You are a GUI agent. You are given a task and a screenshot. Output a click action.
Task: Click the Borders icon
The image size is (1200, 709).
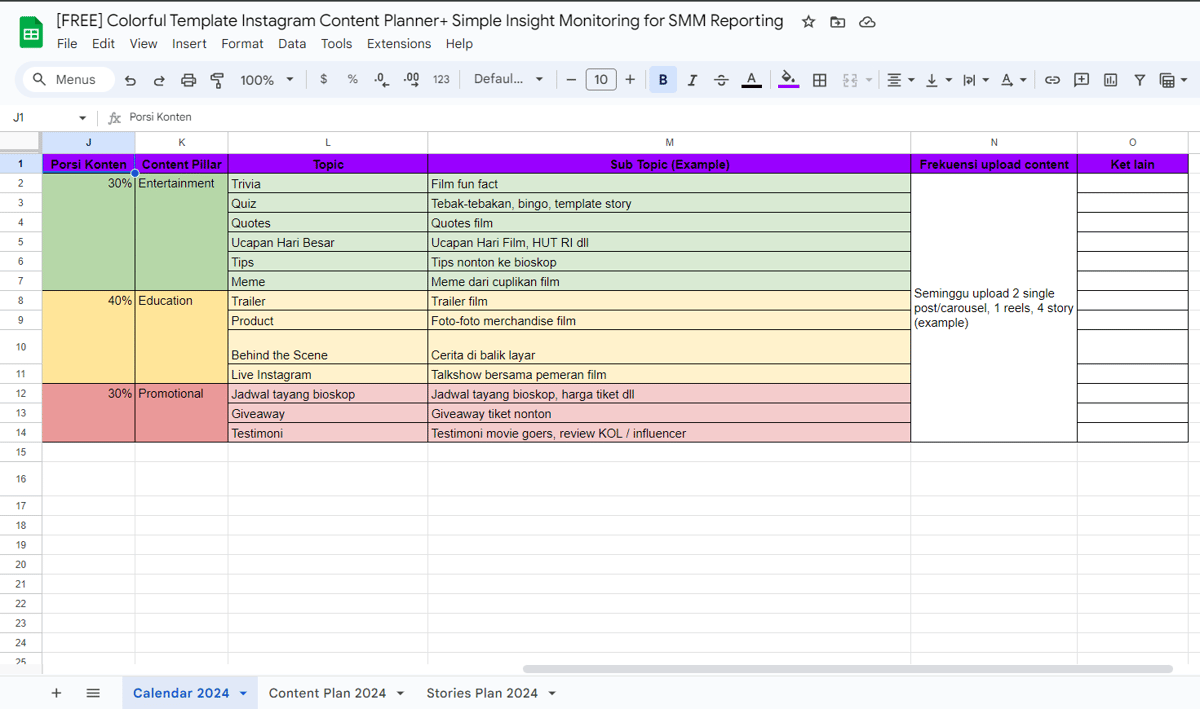tap(819, 79)
